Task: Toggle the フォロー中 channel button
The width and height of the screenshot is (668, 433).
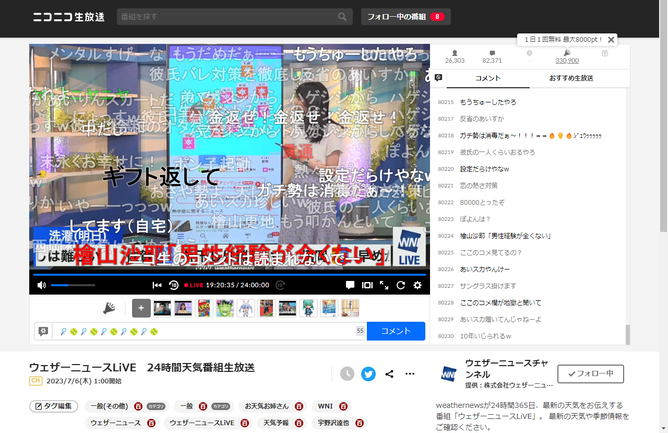Action: 590,374
